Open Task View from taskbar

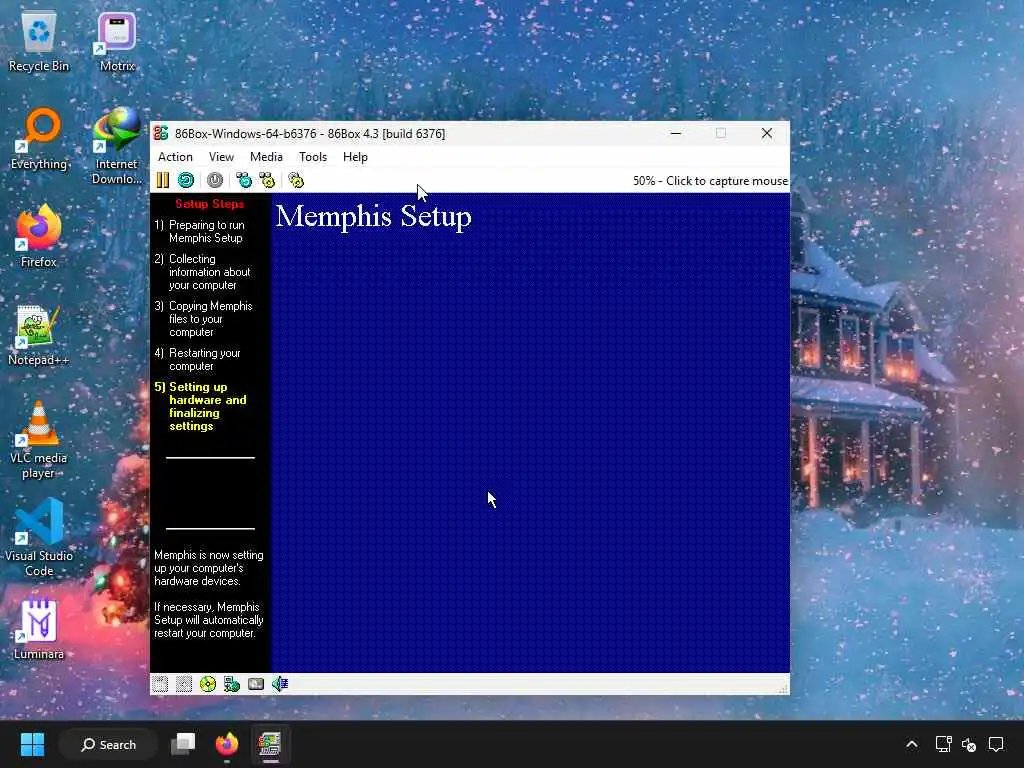(x=184, y=744)
